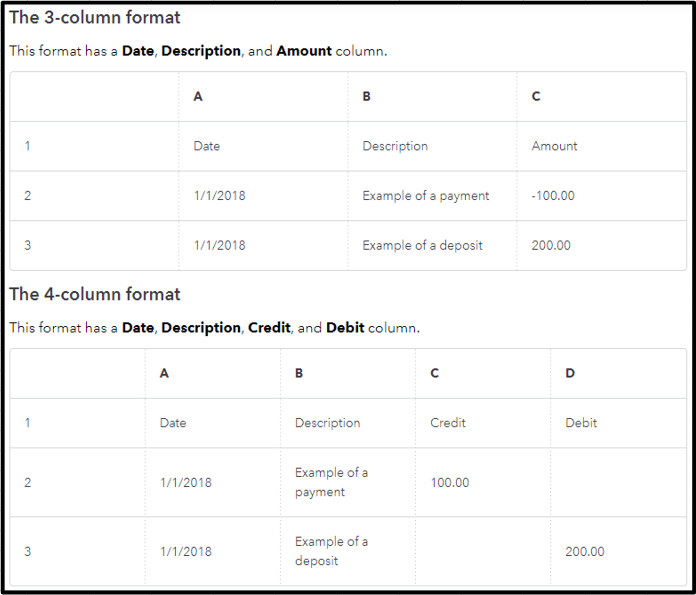Select the "Amount" cell in the 3-column table
The image size is (696, 595).
point(554,146)
